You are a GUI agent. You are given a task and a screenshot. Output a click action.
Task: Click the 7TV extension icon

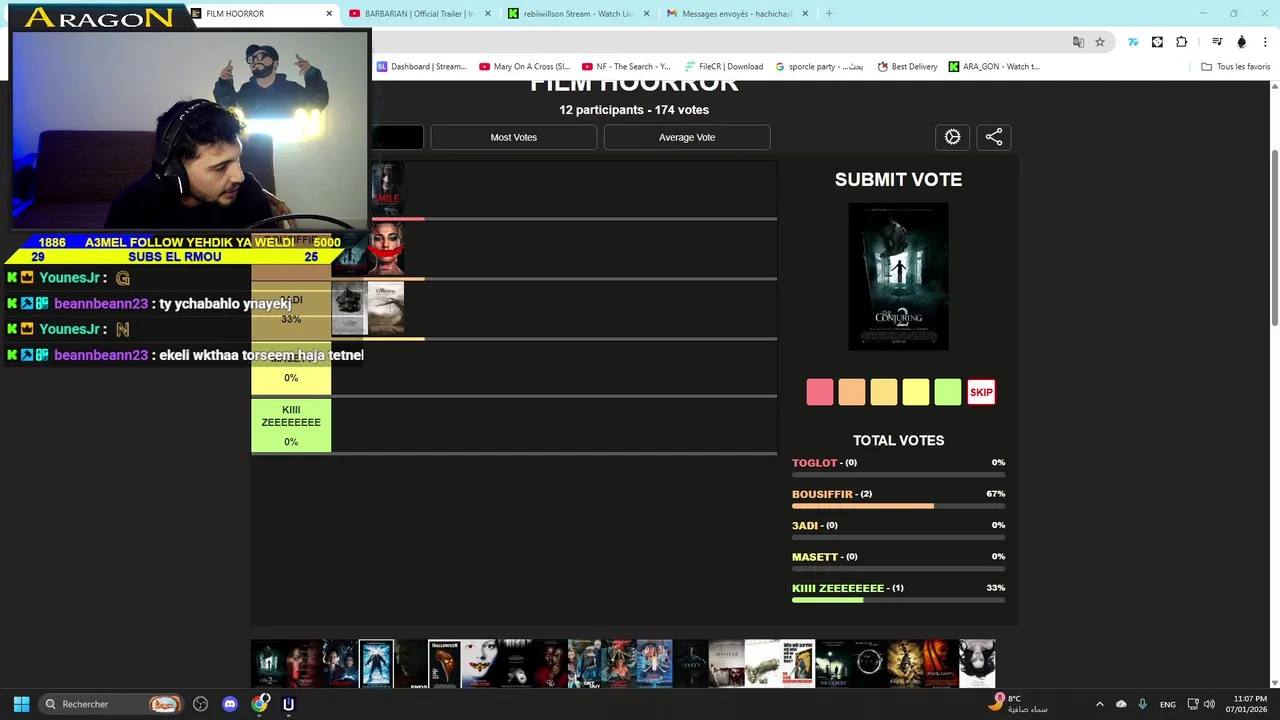(x=1133, y=42)
